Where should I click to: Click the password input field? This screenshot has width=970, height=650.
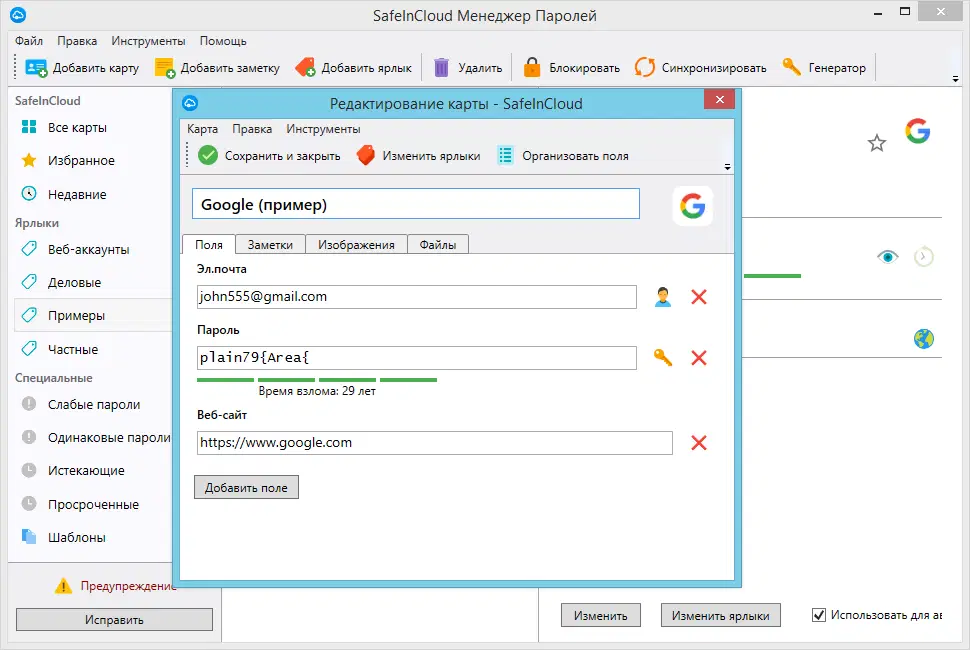tap(416, 357)
